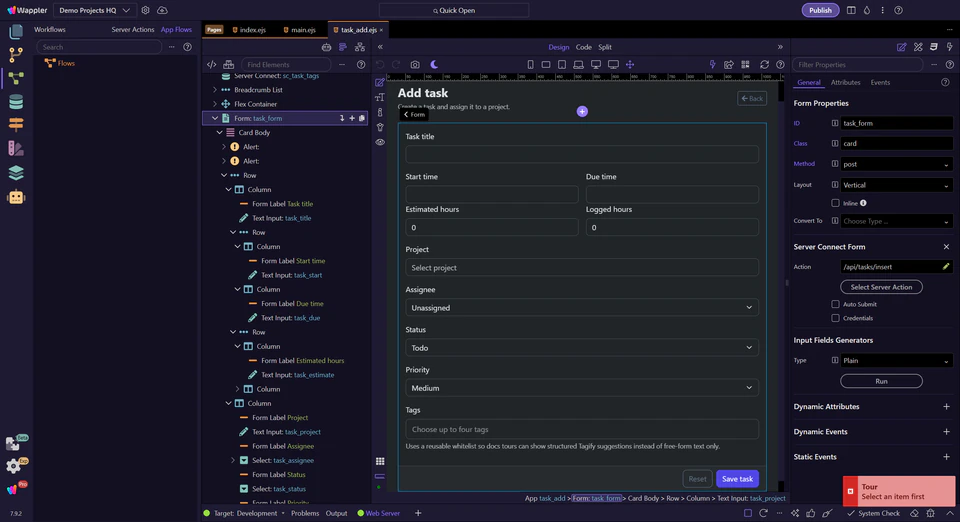Open the Assignee Unassigned dropdown
The height and width of the screenshot is (522, 960).
click(x=582, y=307)
